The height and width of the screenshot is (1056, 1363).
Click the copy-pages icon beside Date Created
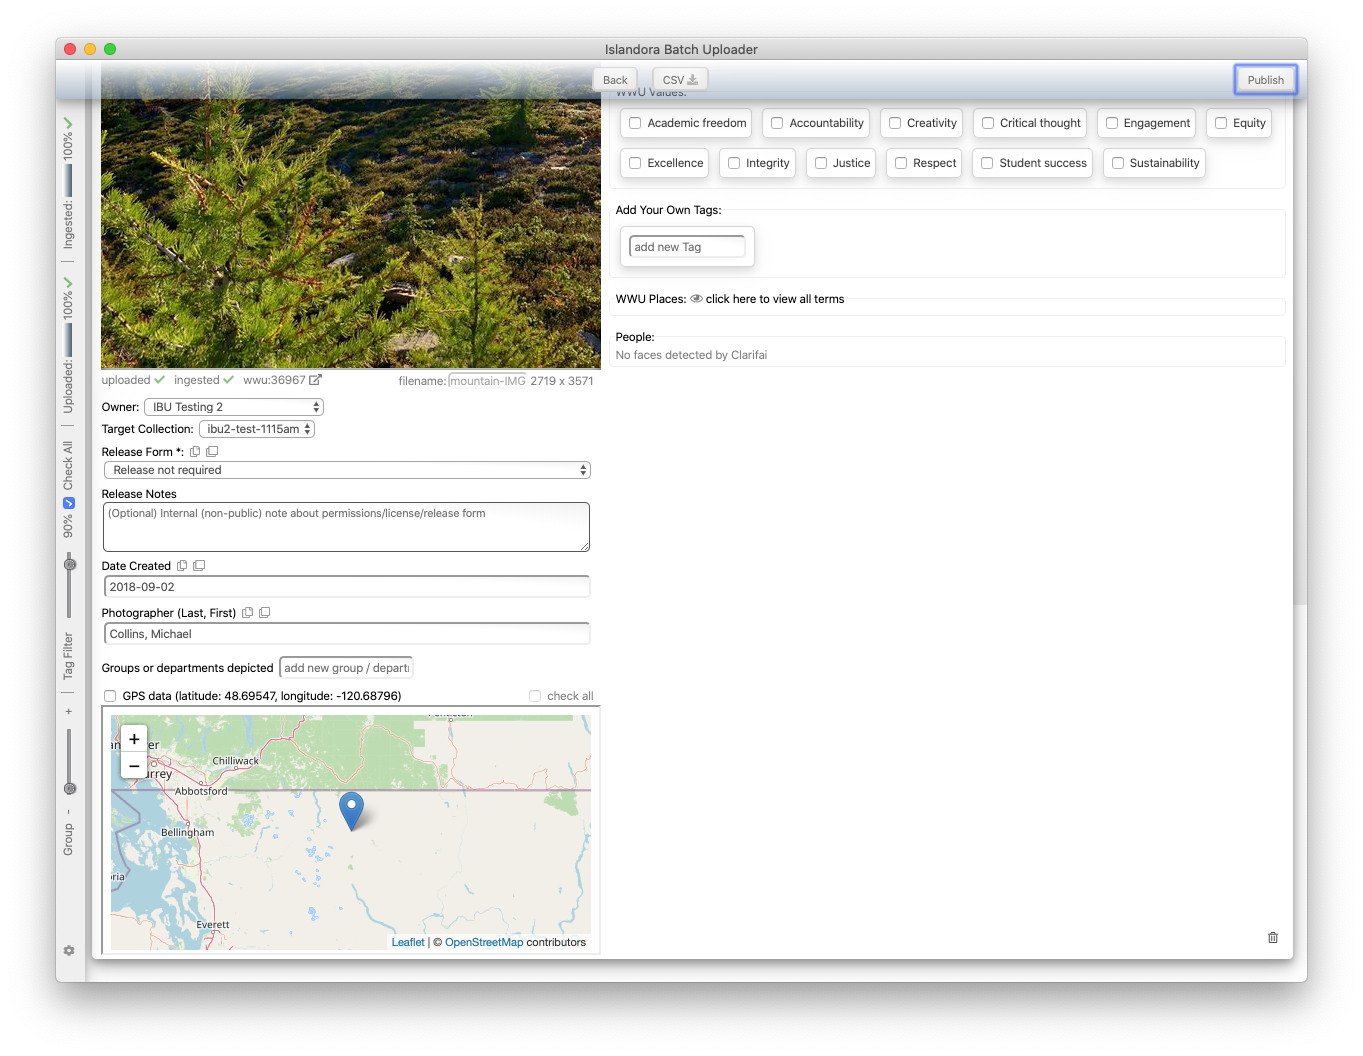[x=182, y=566]
